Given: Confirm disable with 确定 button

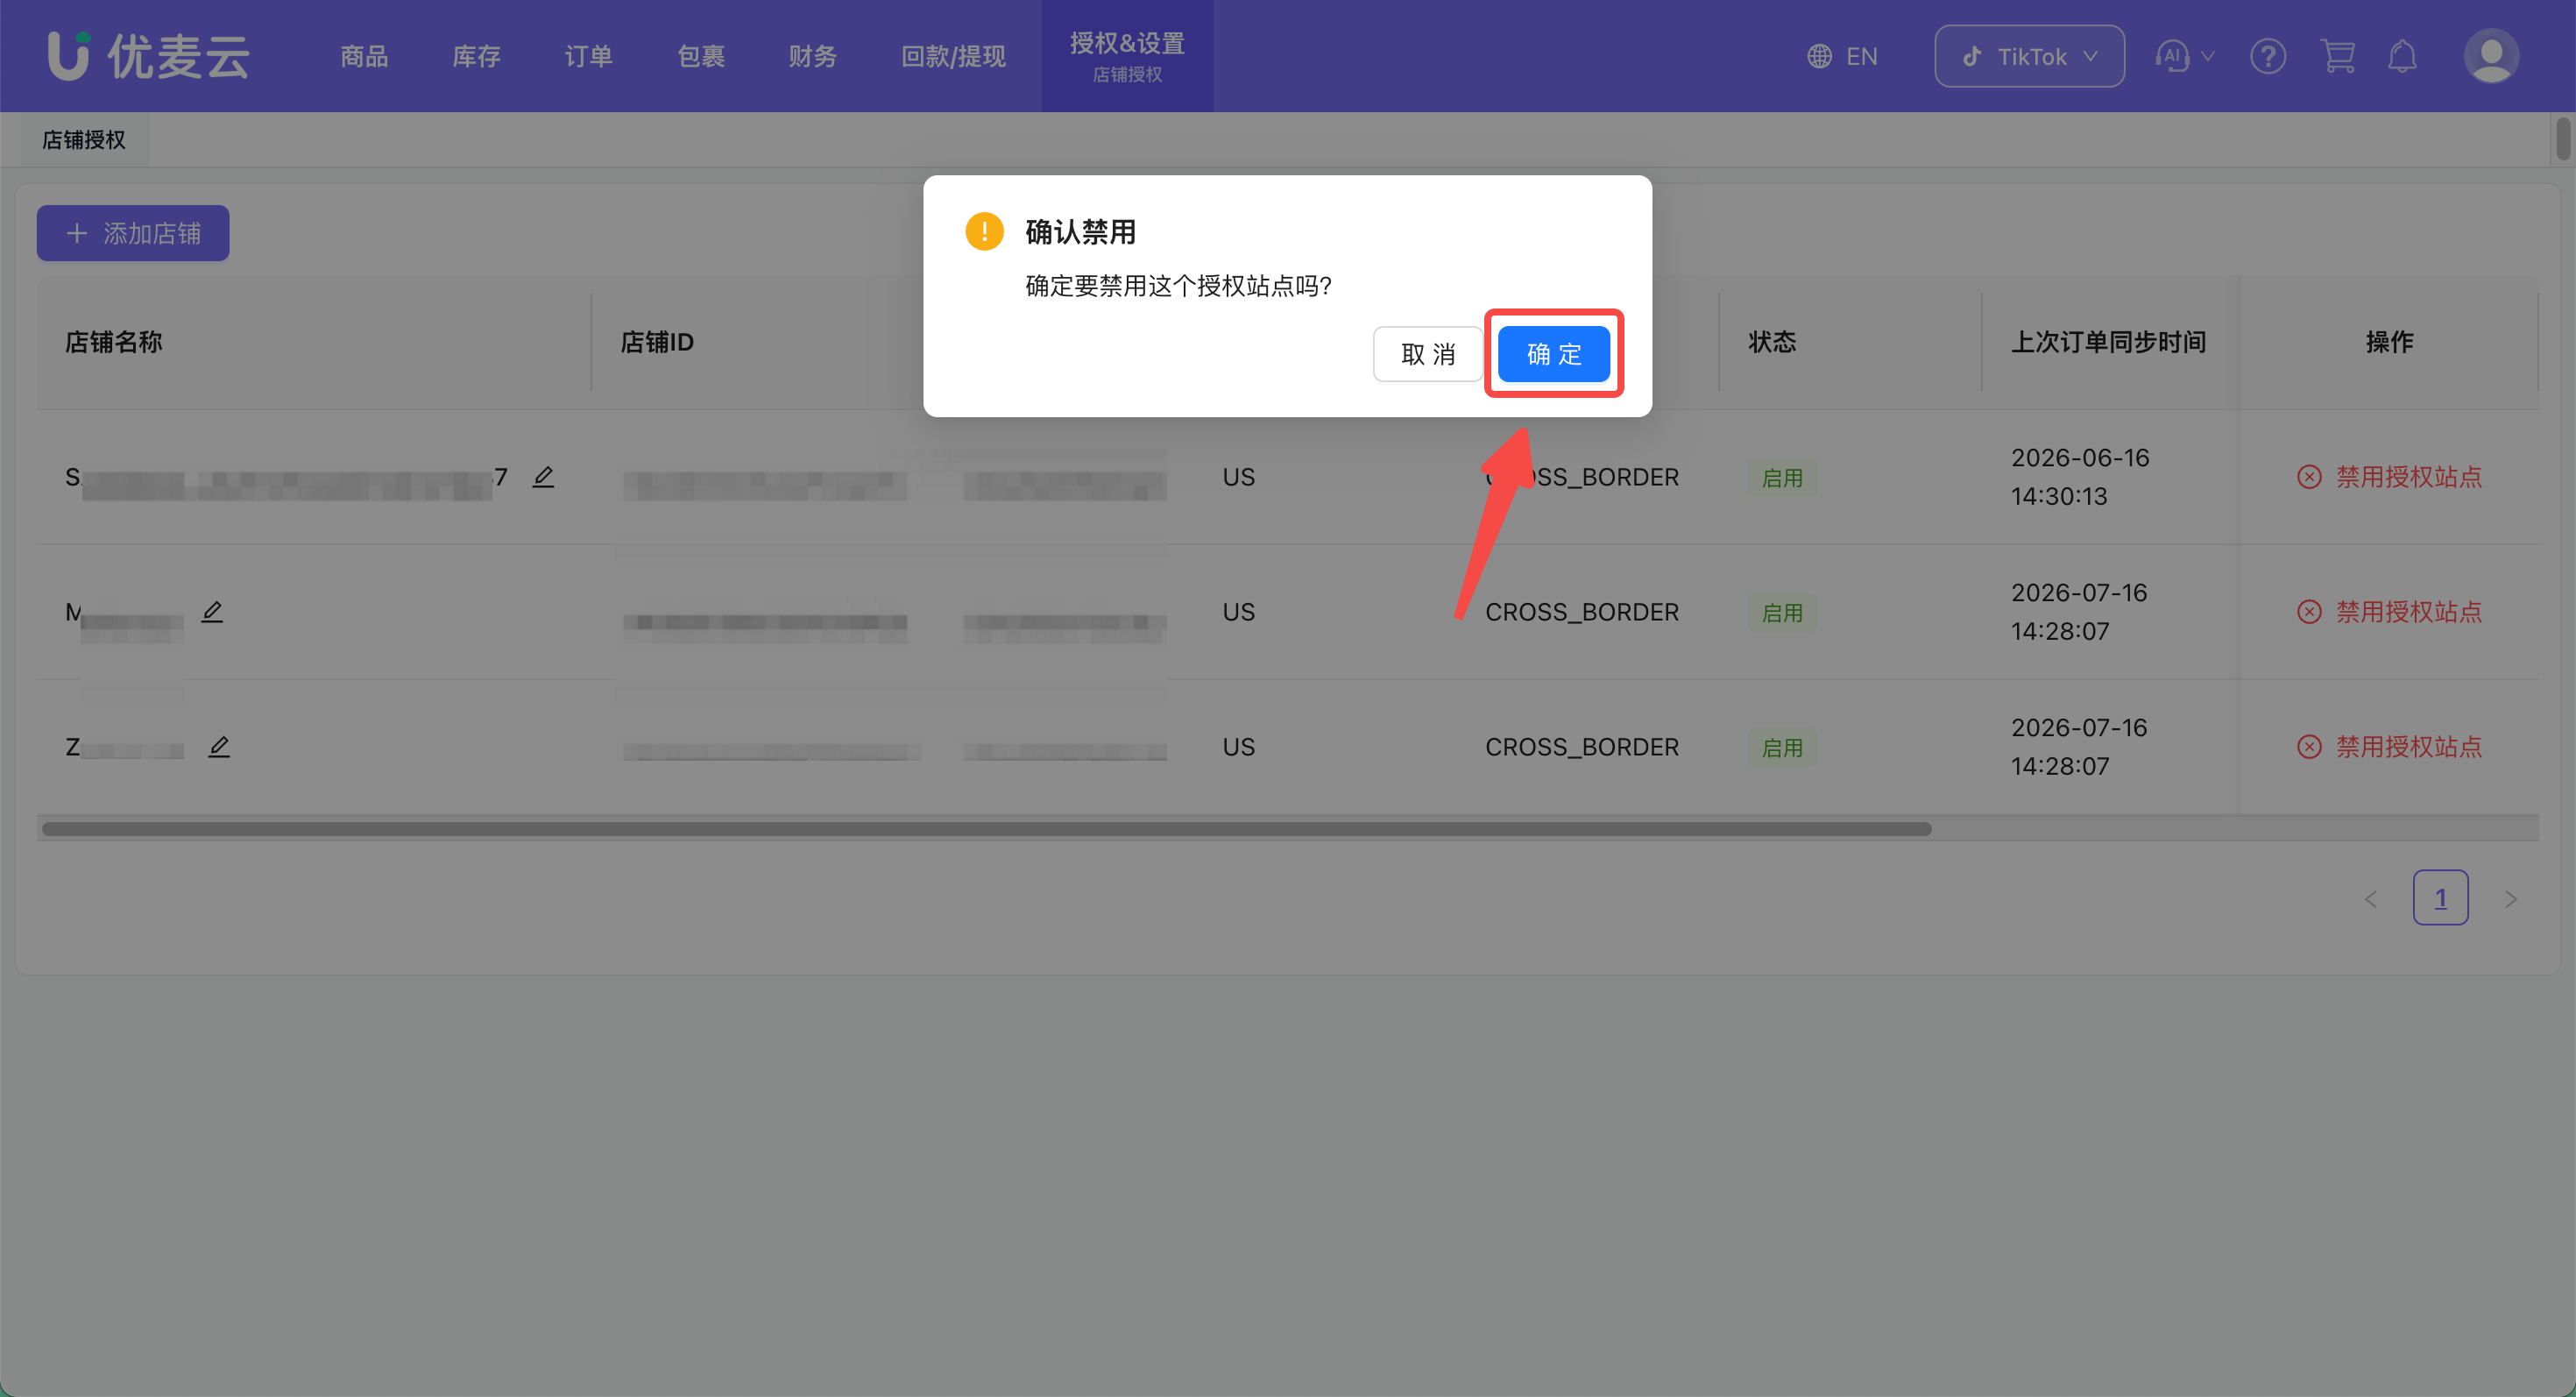Looking at the screenshot, I should [1553, 354].
